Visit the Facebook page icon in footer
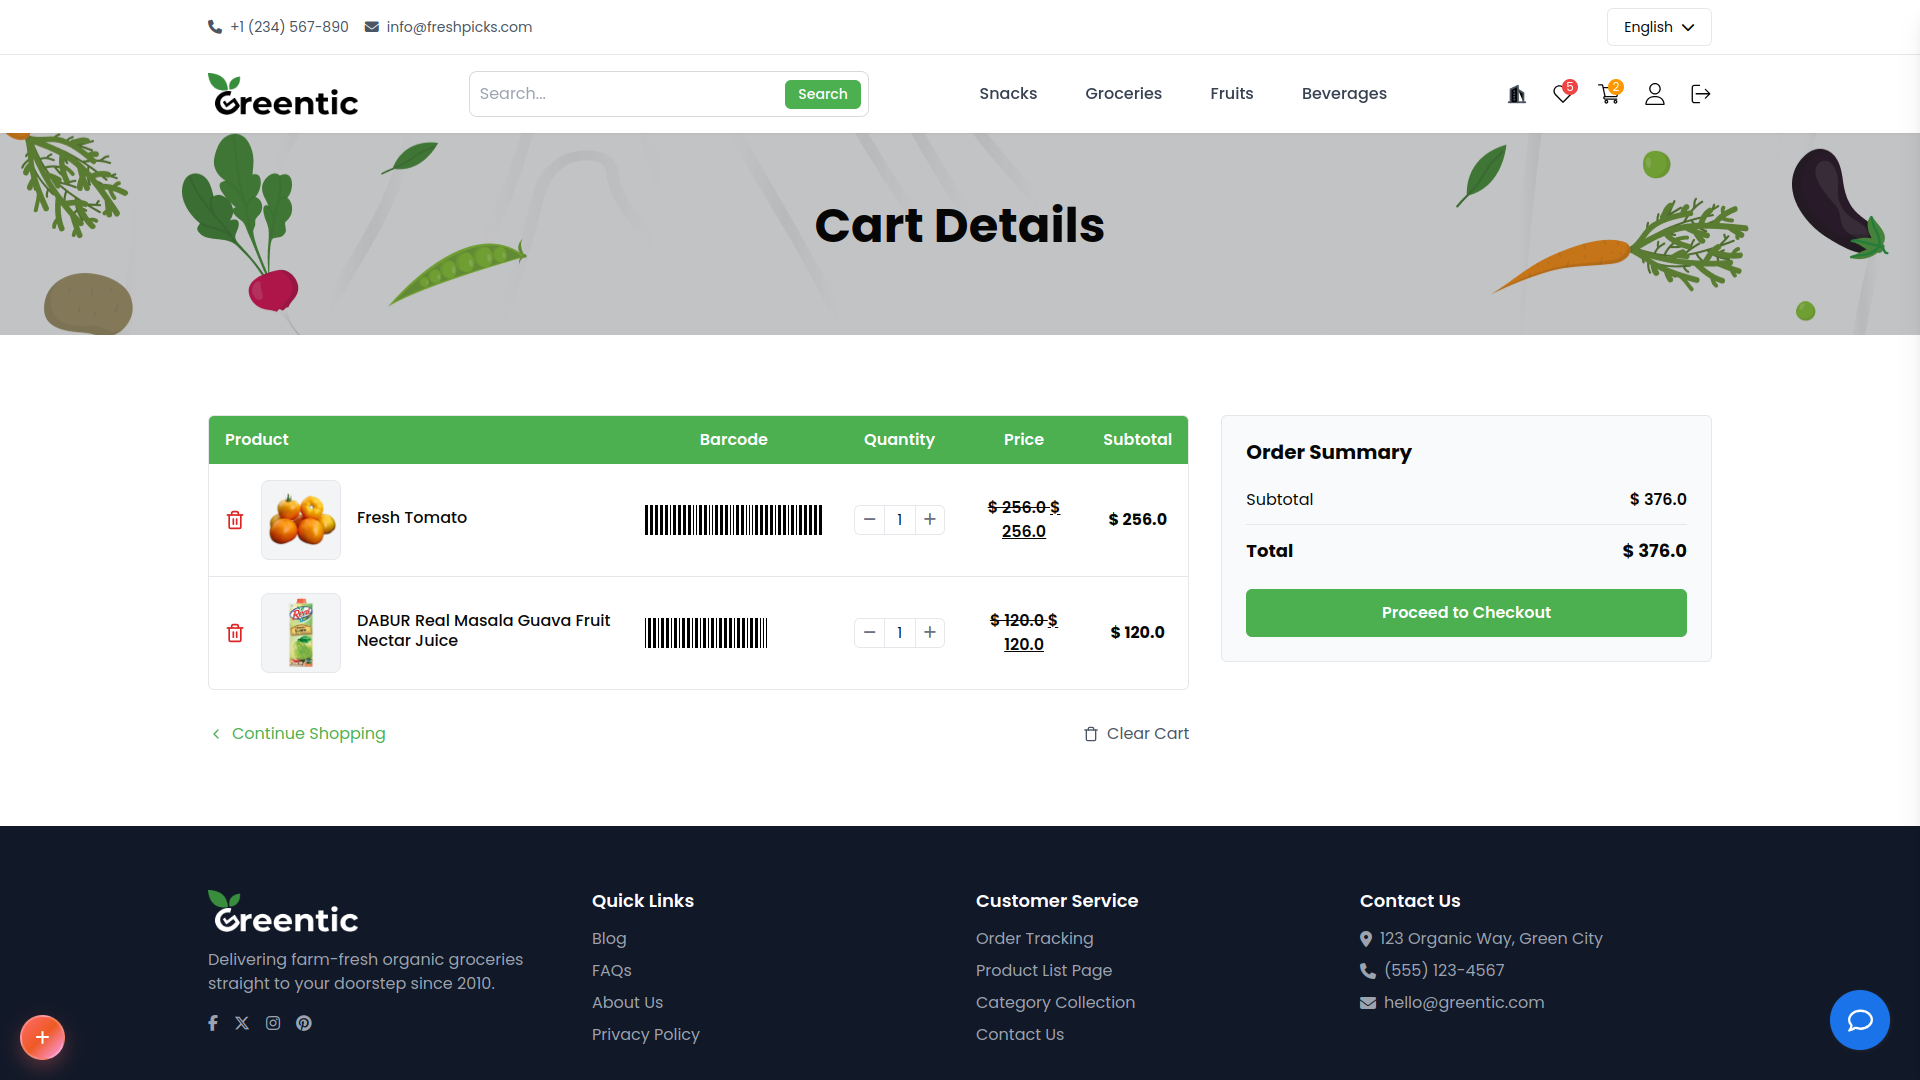 tap(213, 1023)
